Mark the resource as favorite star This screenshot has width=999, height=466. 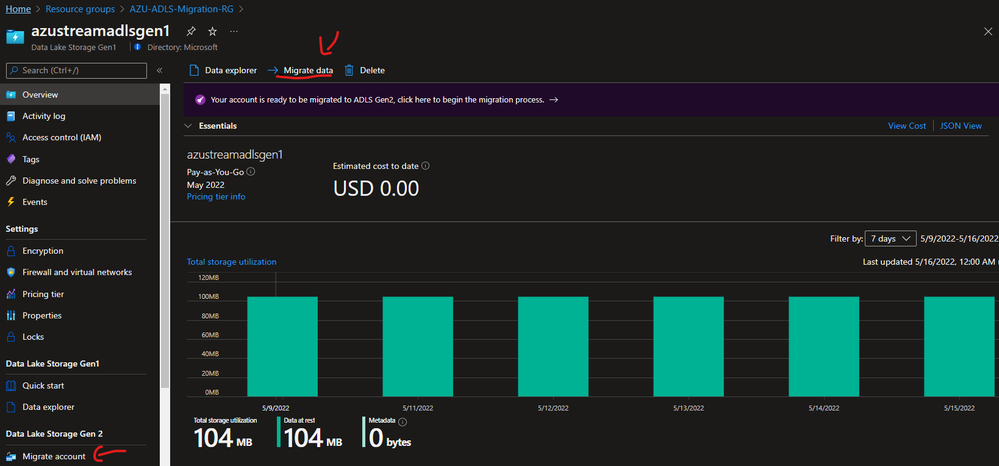[213, 31]
